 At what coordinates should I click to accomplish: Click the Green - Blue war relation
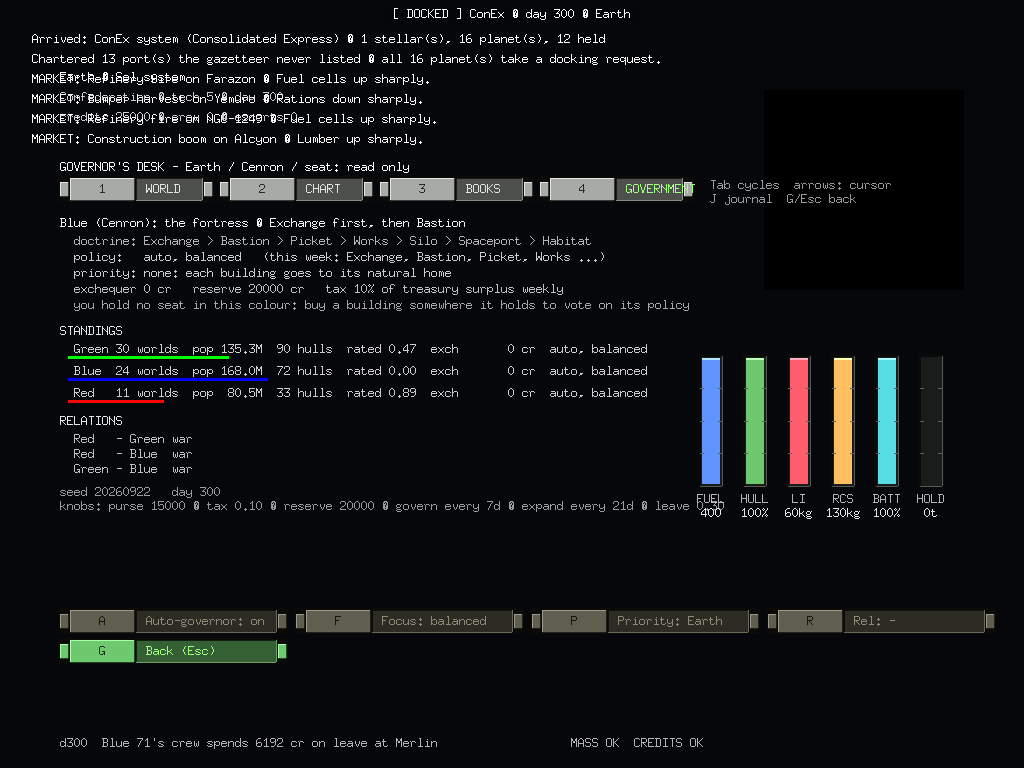coord(133,469)
